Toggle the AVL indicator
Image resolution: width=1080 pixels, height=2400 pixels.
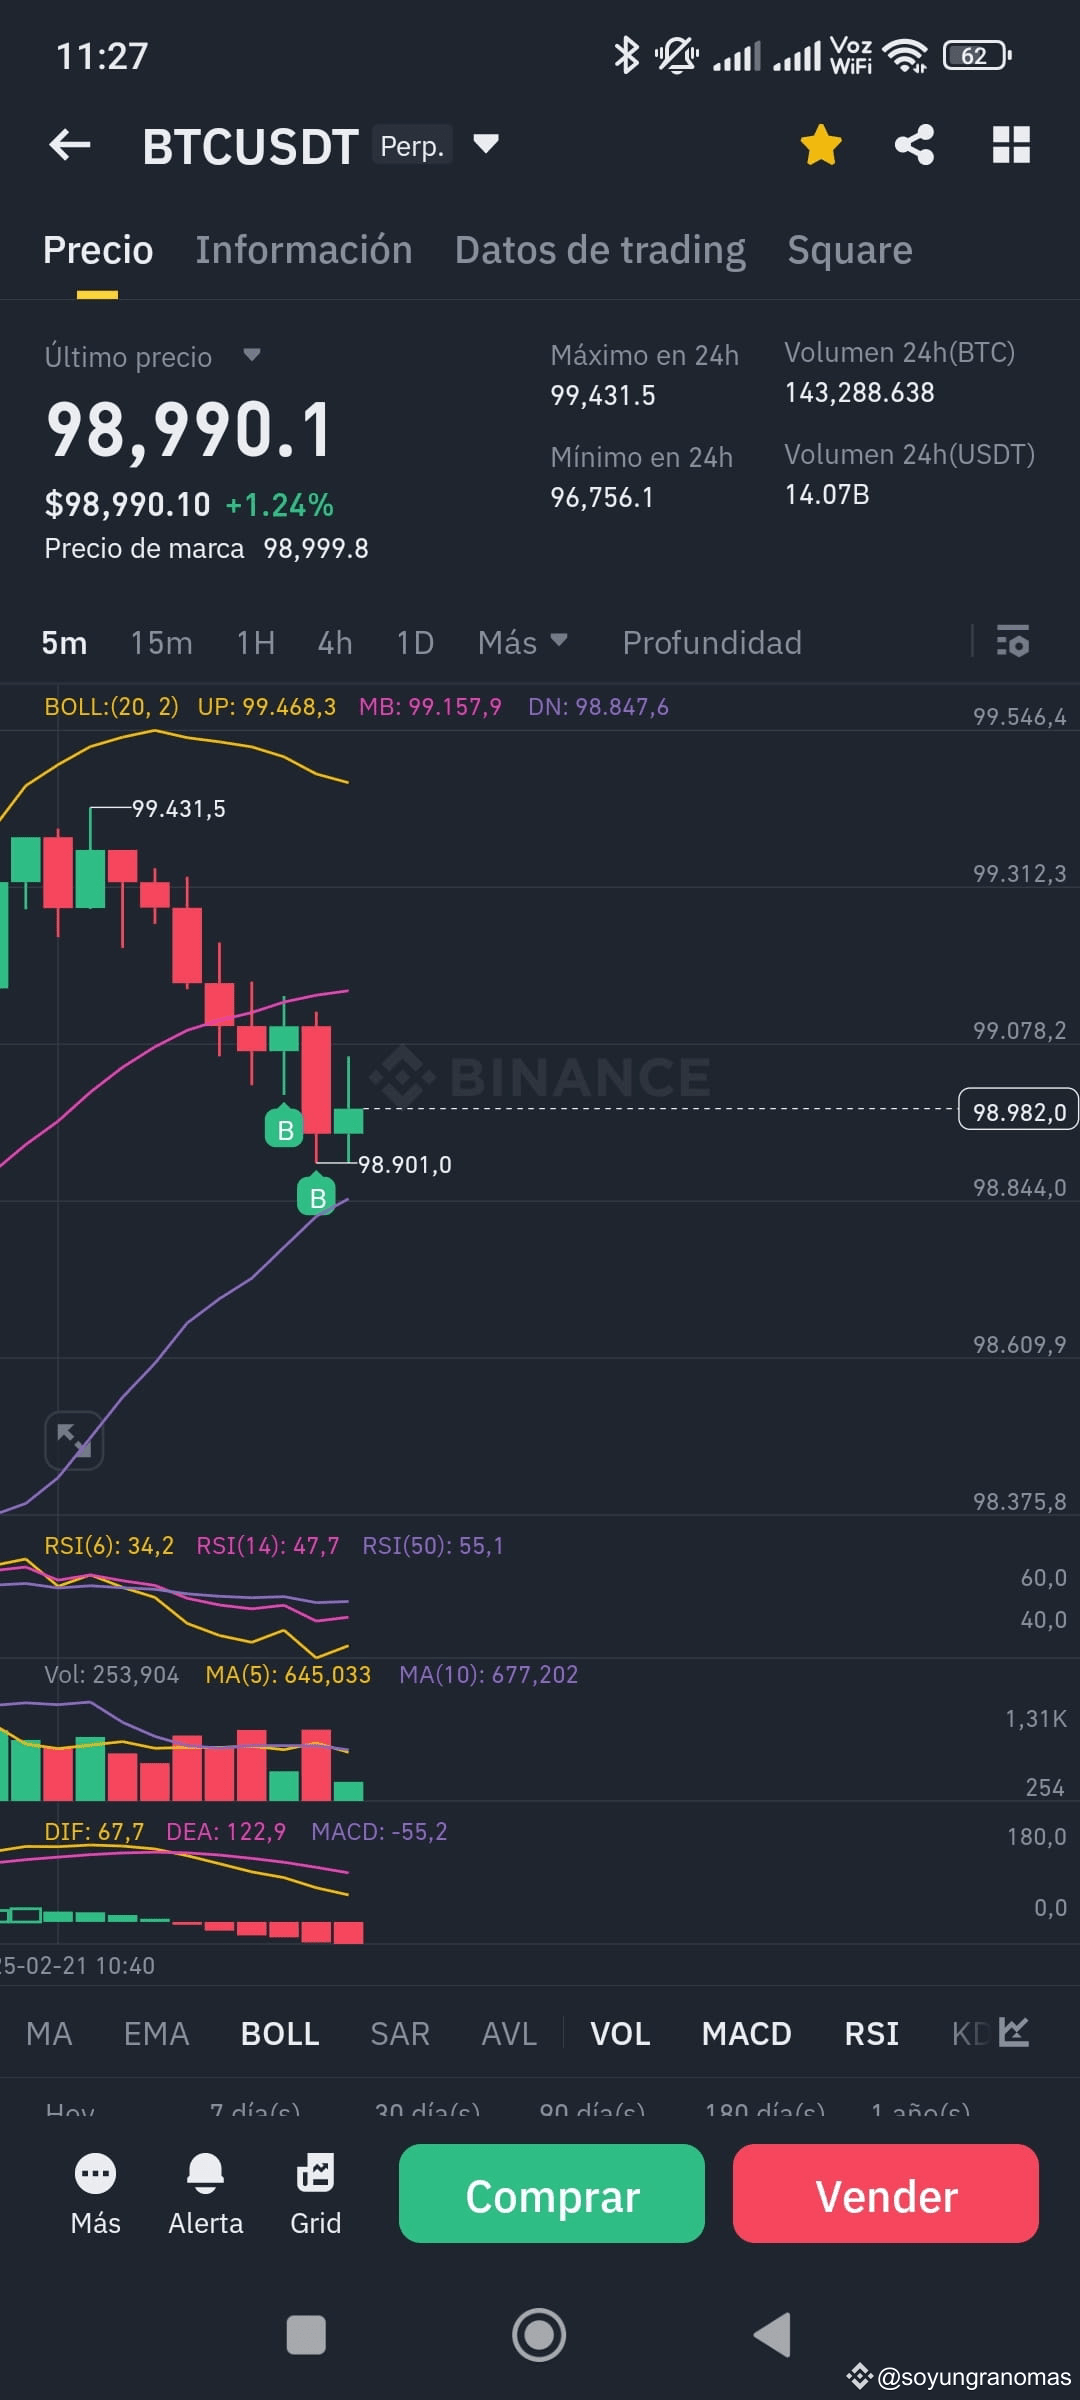coord(509,2034)
